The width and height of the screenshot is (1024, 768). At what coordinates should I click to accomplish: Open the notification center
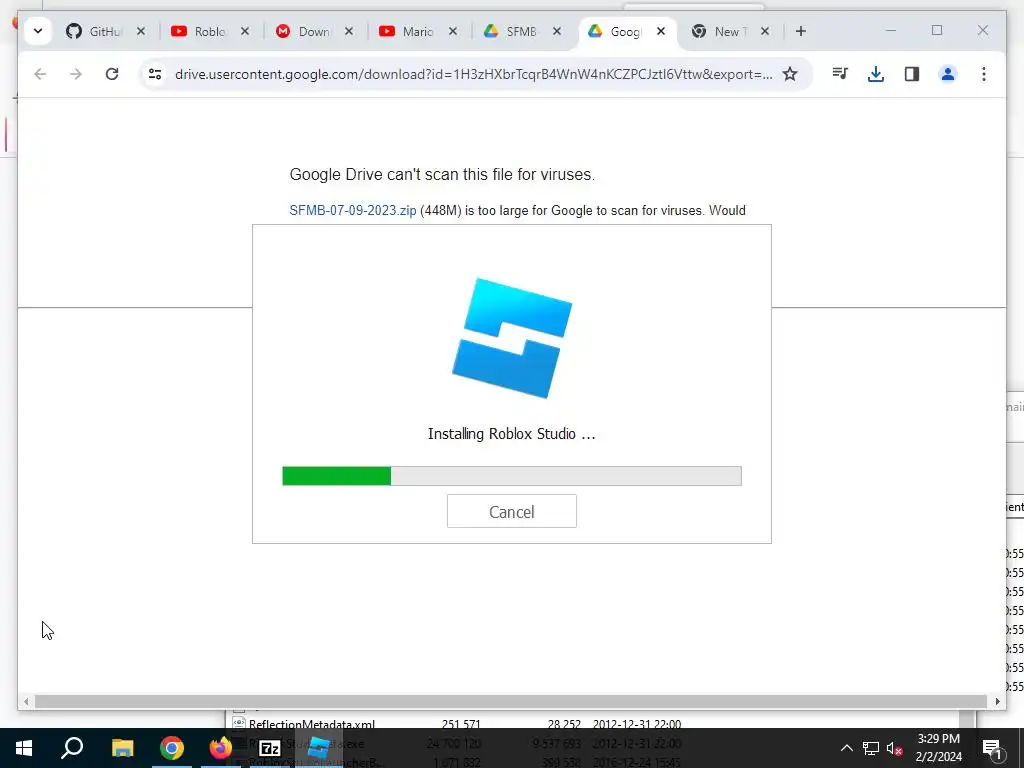click(992, 748)
